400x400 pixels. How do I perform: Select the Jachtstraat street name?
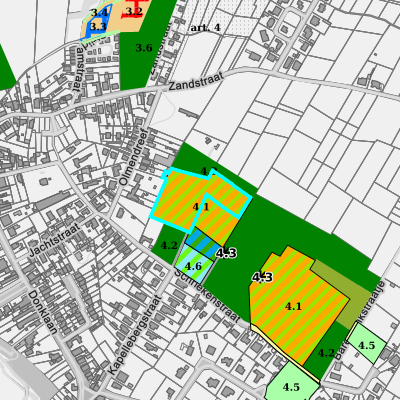[x=55, y=240]
